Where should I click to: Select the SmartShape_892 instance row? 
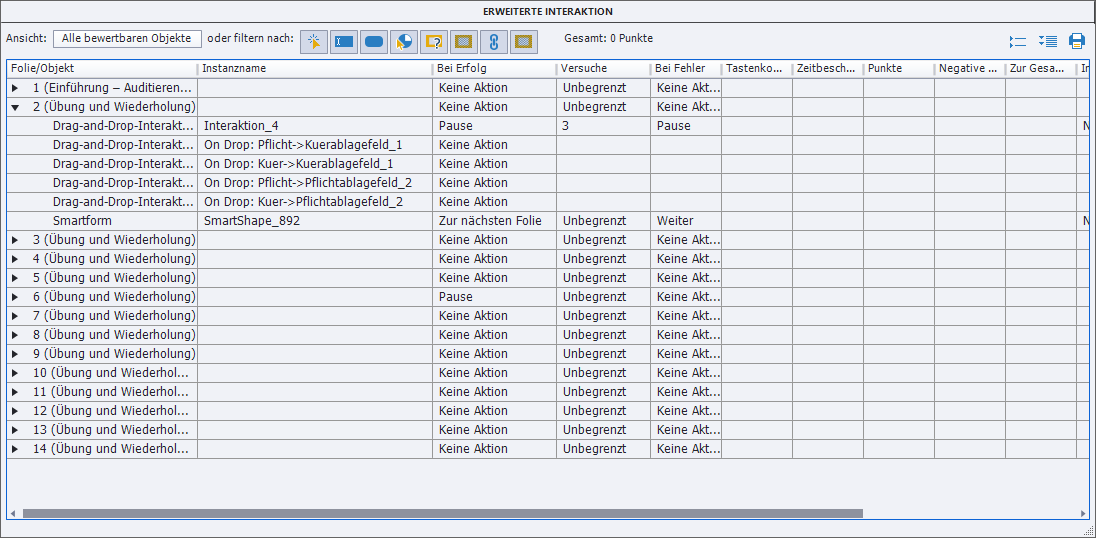point(251,221)
